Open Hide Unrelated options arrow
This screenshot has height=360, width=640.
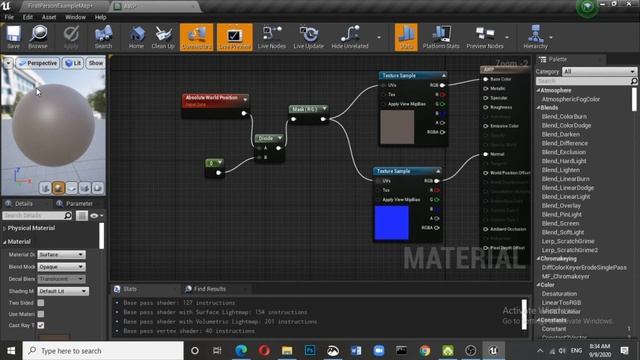pyautogui.click(x=379, y=38)
